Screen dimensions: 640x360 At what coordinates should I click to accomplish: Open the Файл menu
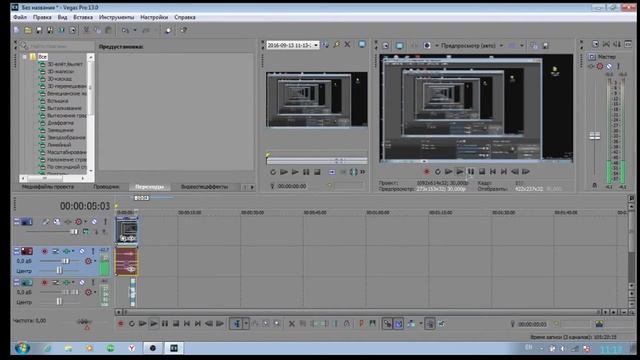[20, 18]
